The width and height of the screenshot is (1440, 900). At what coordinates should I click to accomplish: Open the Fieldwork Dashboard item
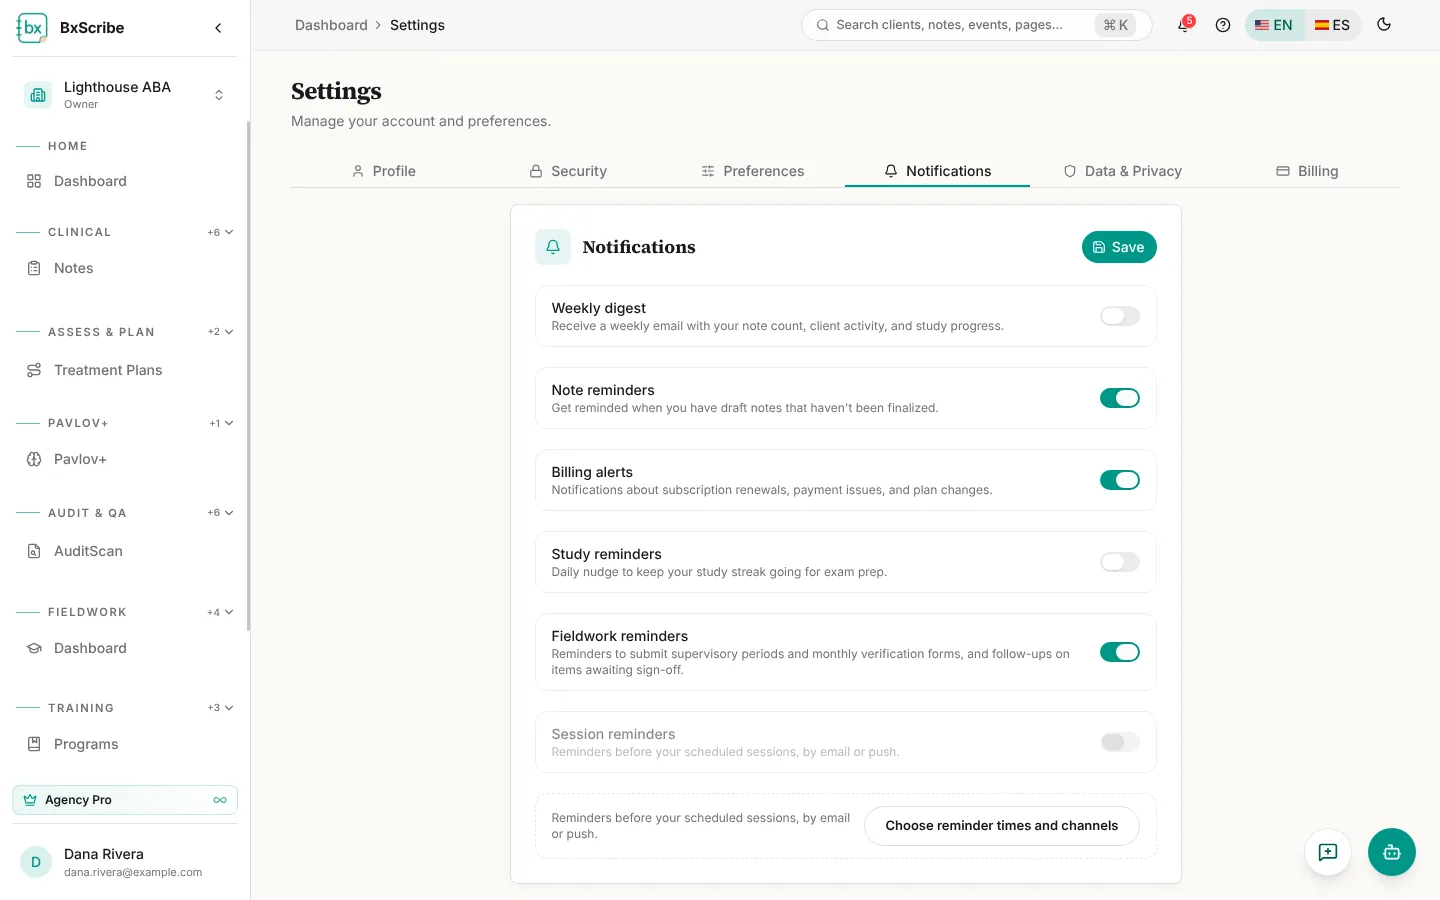coord(125,648)
